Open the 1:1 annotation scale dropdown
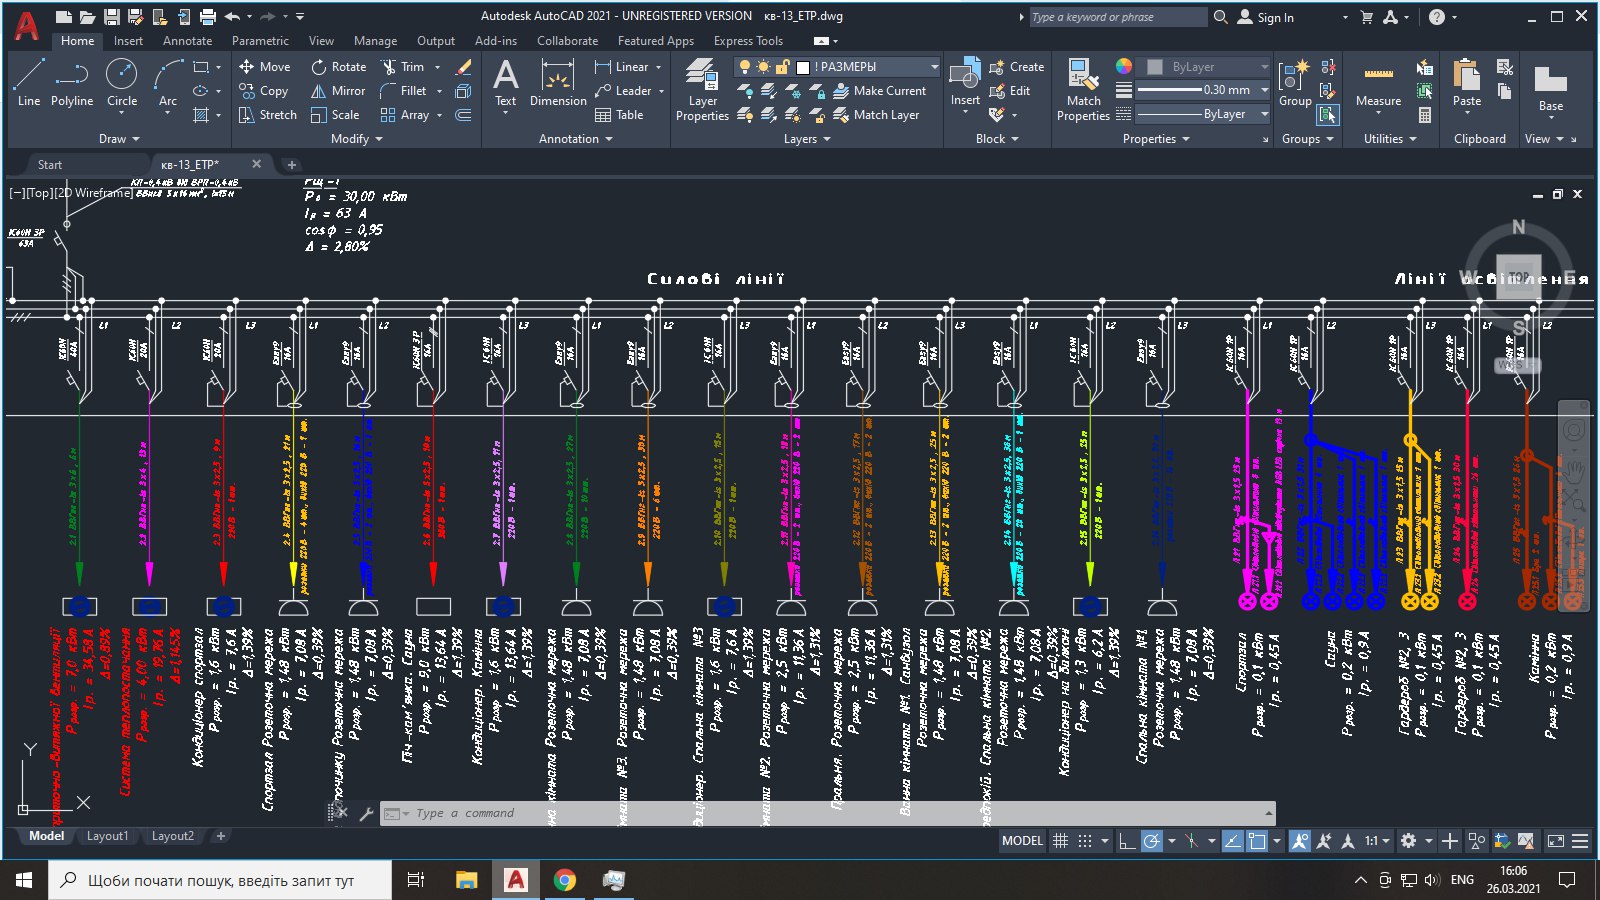 point(1377,841)
